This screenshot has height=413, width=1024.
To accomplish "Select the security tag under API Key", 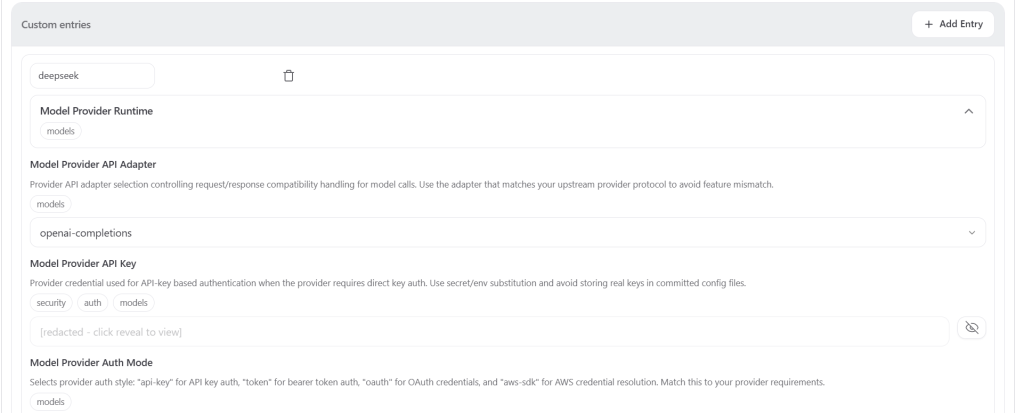I will [51, 303].
